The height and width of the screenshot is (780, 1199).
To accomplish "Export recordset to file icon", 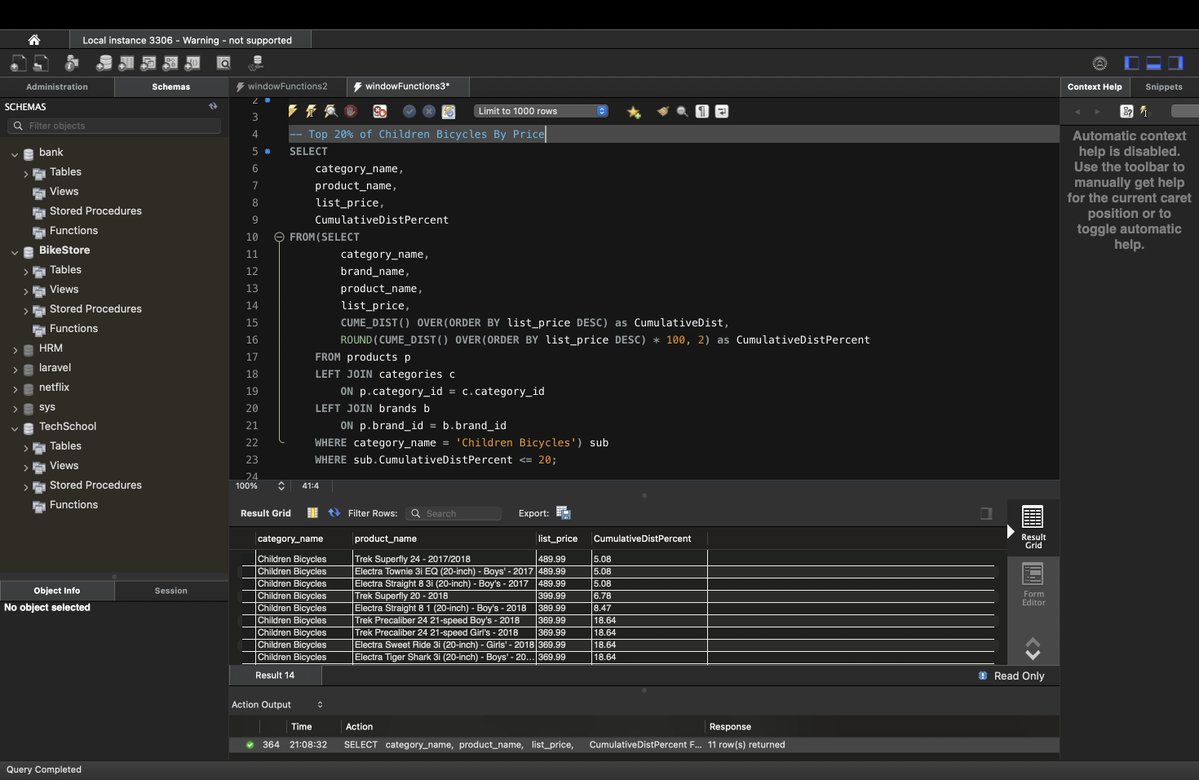I will pos(564,513).
